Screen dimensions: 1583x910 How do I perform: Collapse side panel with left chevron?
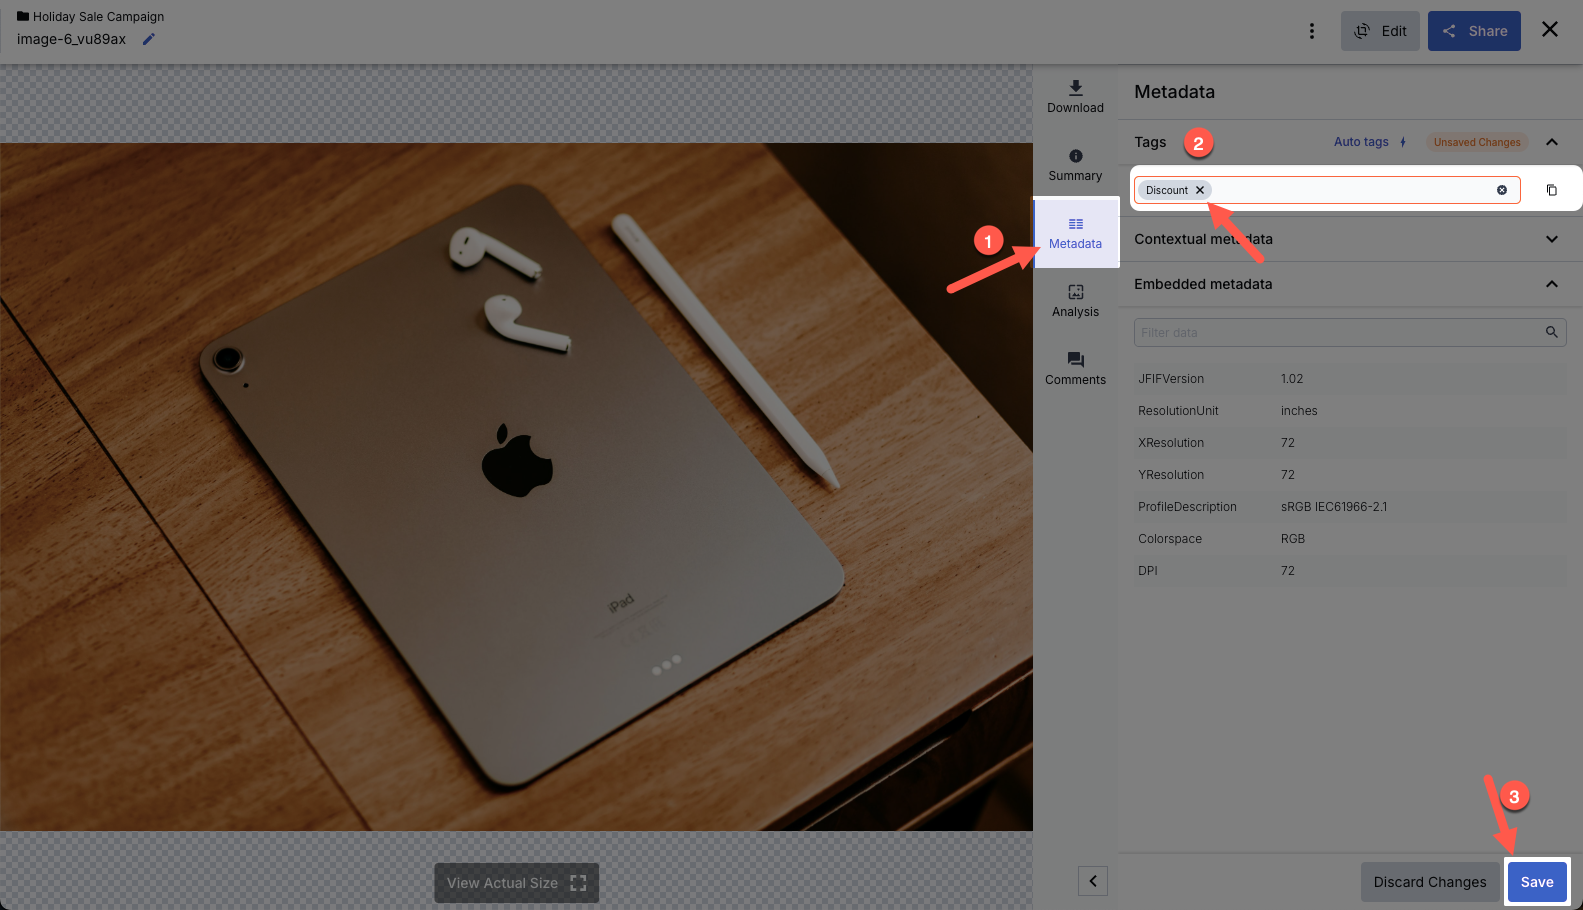click(1093, 881)
